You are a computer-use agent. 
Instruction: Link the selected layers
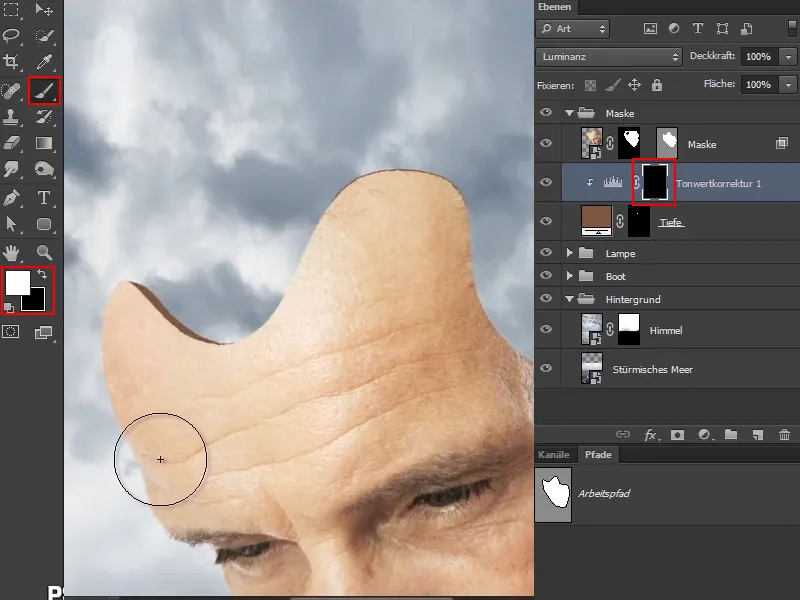[x=622, y=435]
